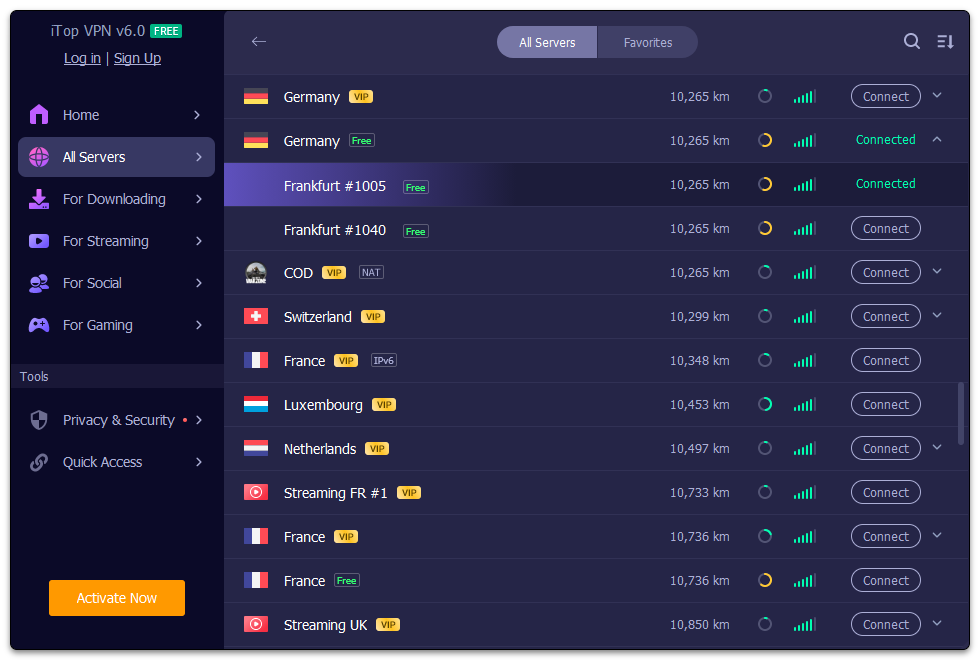Click the search magnifier icon

[x=912, y=41]
